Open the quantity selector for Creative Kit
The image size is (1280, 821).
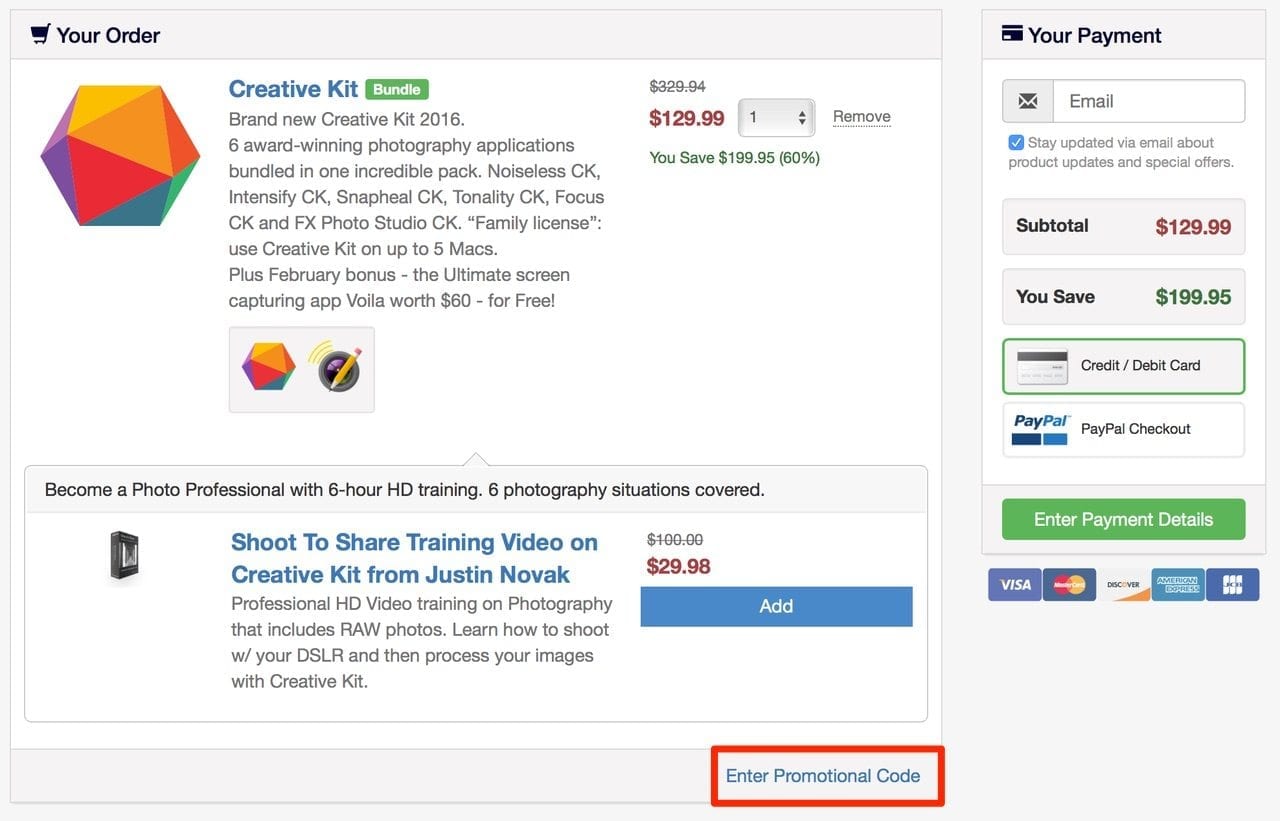777,118
